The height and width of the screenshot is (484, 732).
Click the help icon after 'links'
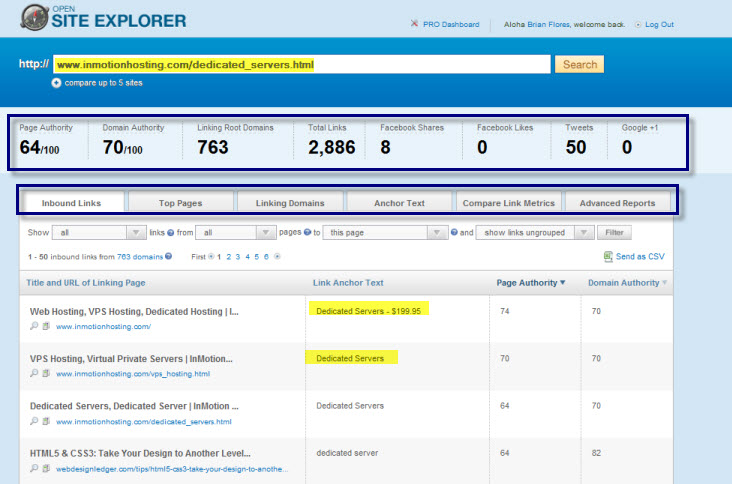(x=170, y=232)
